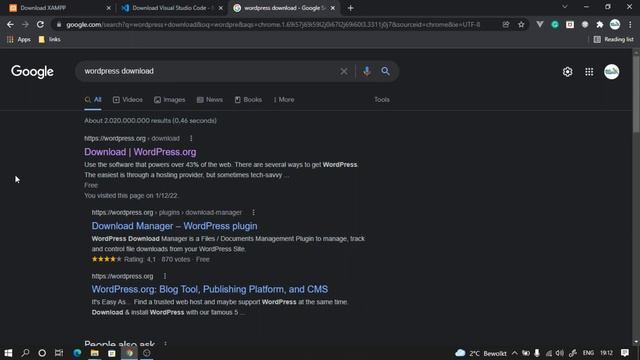Open options for the wordpress.org download result

click(x=191, y=138)
